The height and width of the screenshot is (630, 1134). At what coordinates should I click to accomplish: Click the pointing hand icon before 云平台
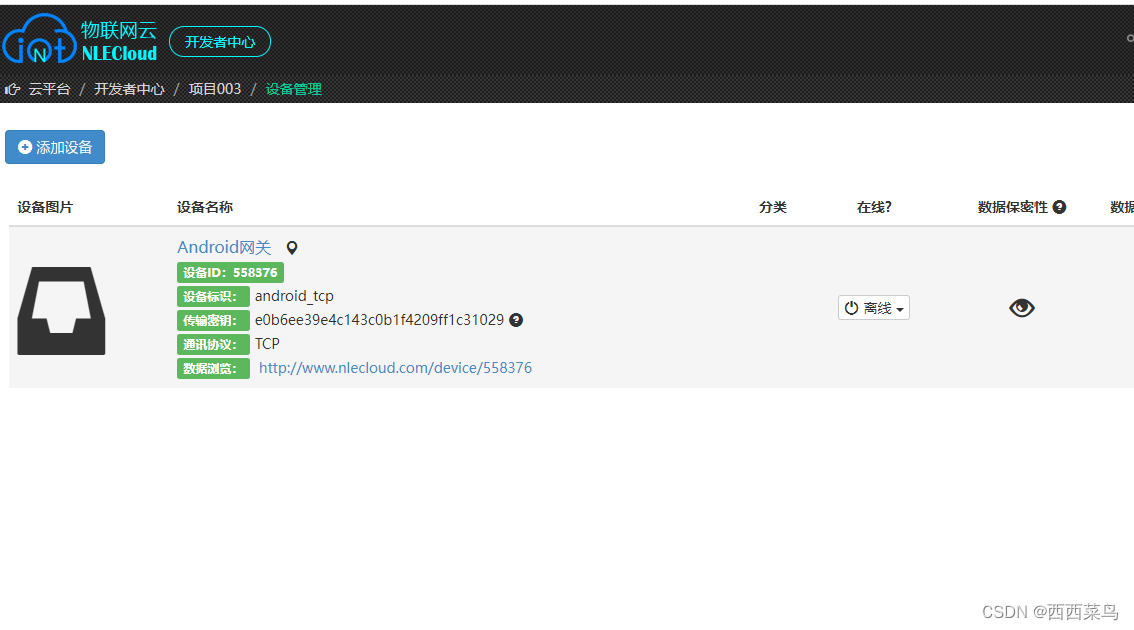[x=12, y=89]
